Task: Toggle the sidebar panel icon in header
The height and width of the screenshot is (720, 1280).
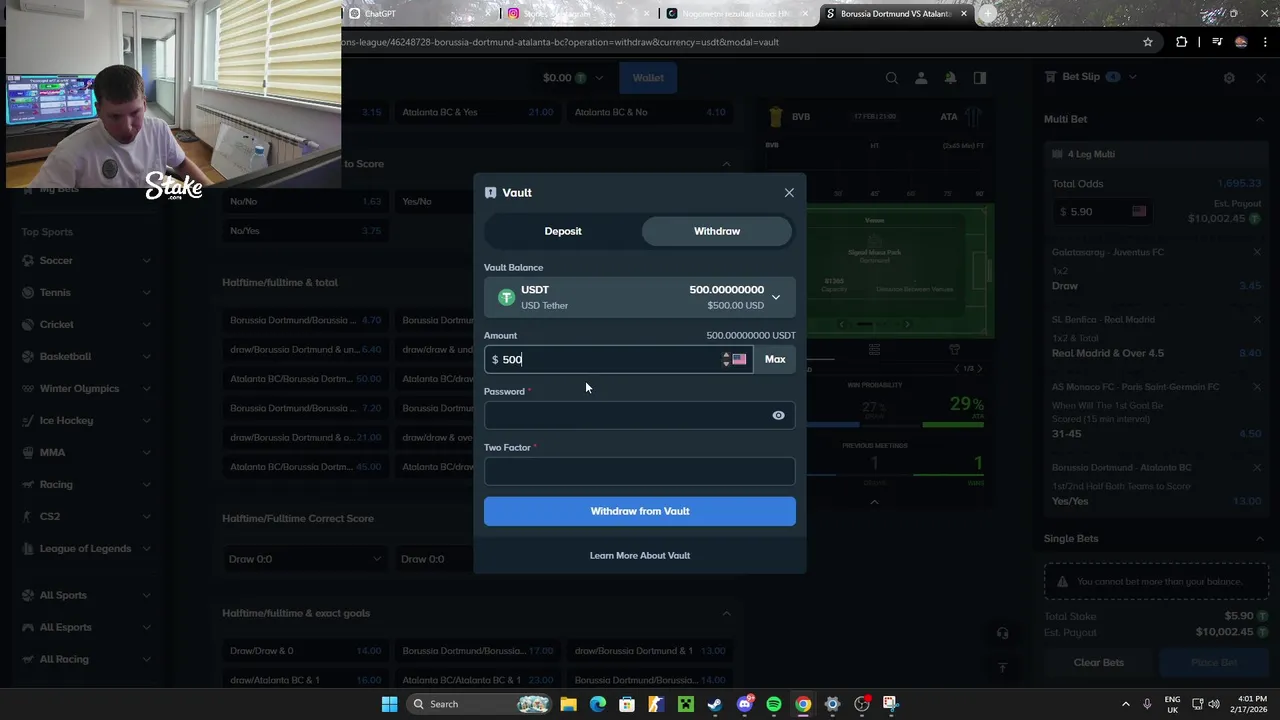Action: (980, 78)
